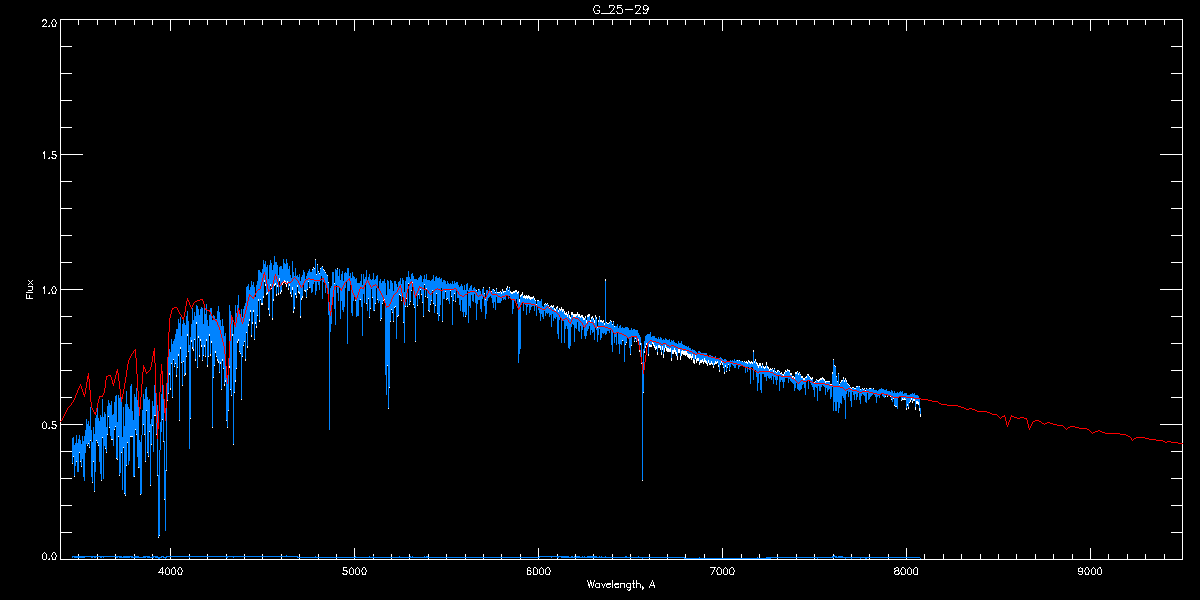Click the "4000" wavelength tick label
1200x600 pixels.
[x=170, y=572]
